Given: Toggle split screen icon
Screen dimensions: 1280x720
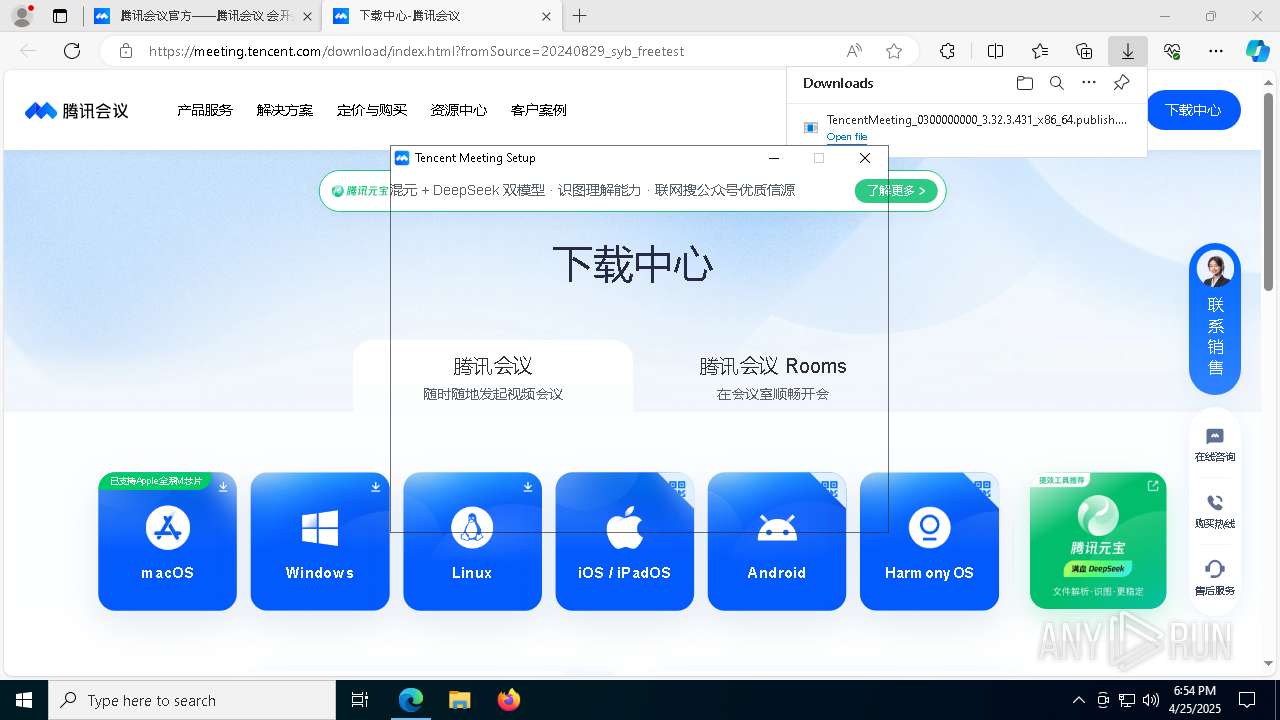Looking at the screenshot, I should click(995, 51).
